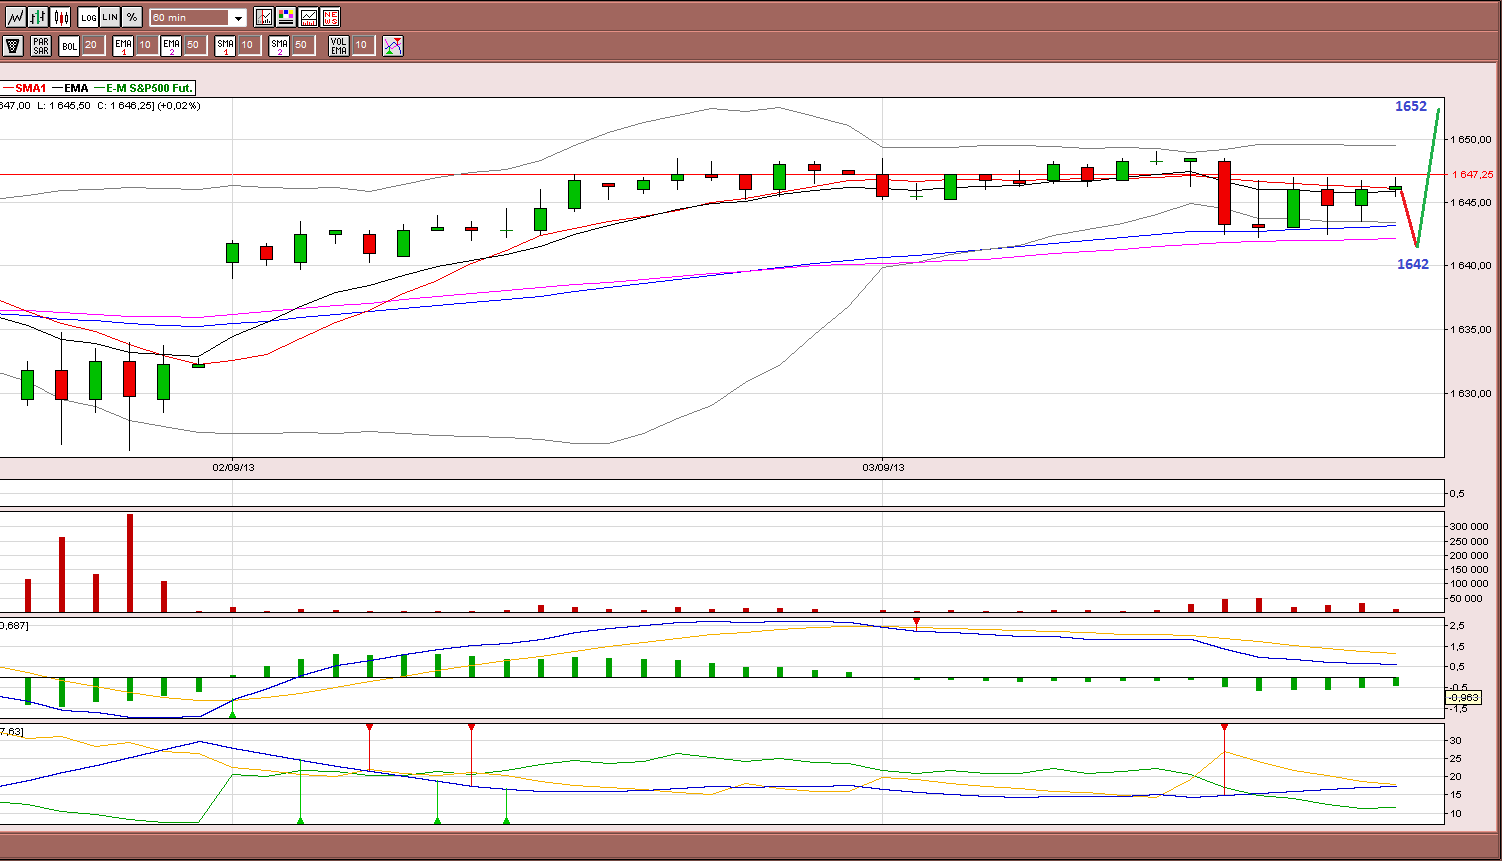Screen dimensions: 1504x866
Task: Toggle the BOL Bollinger bands indicator
Action: pos(69,46)
